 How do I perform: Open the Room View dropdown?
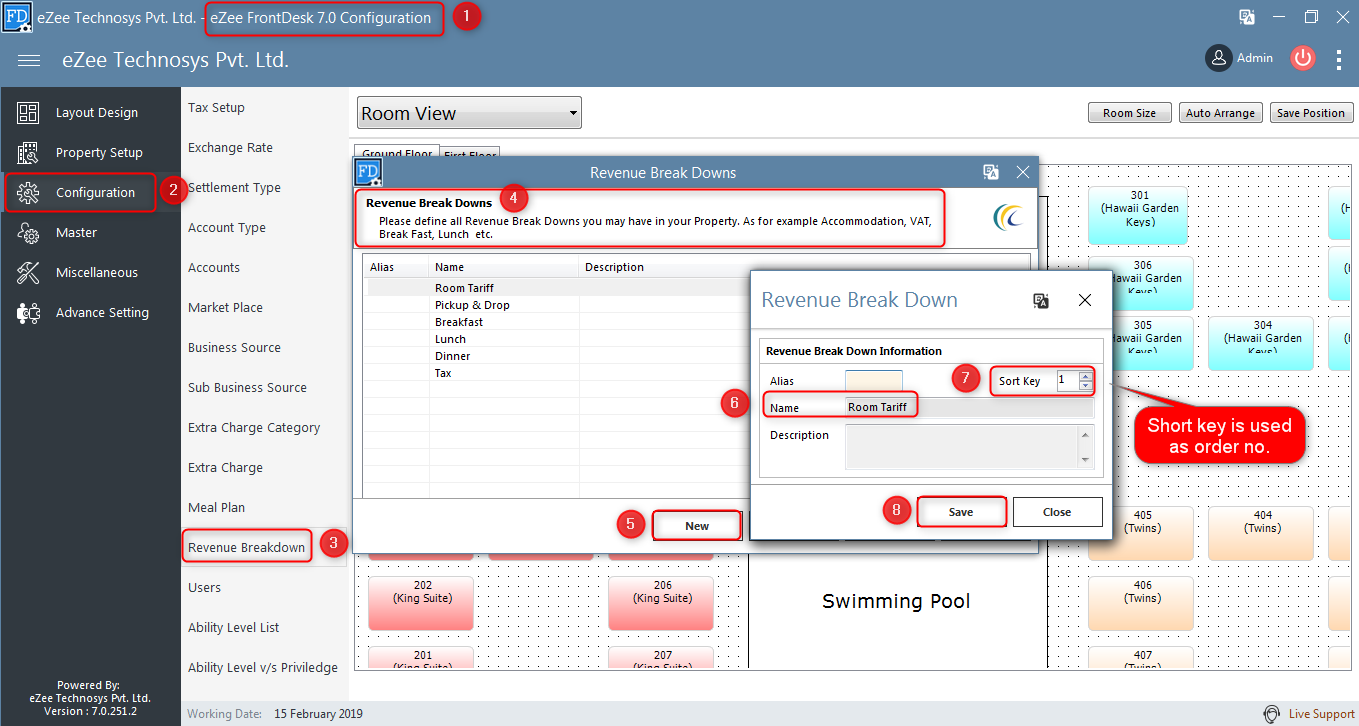click(469, 113)
